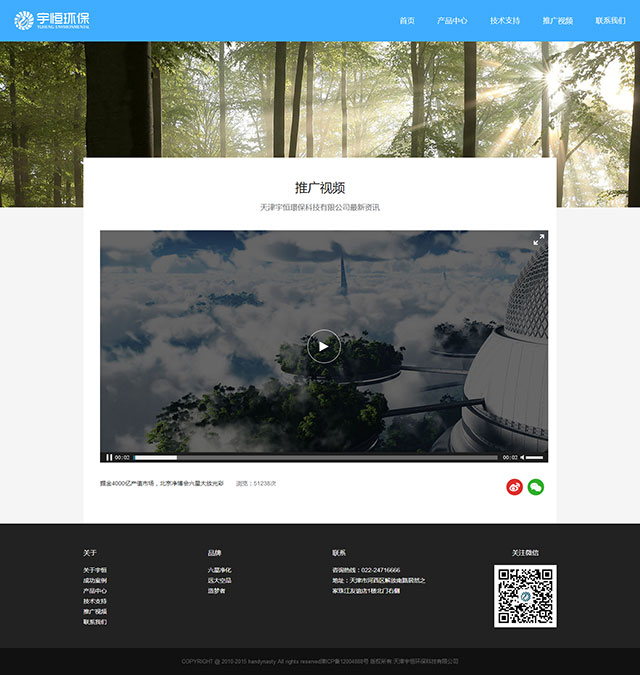Click the WeChat QR code image
Screen dimensions: 640x675
point(525,596)
